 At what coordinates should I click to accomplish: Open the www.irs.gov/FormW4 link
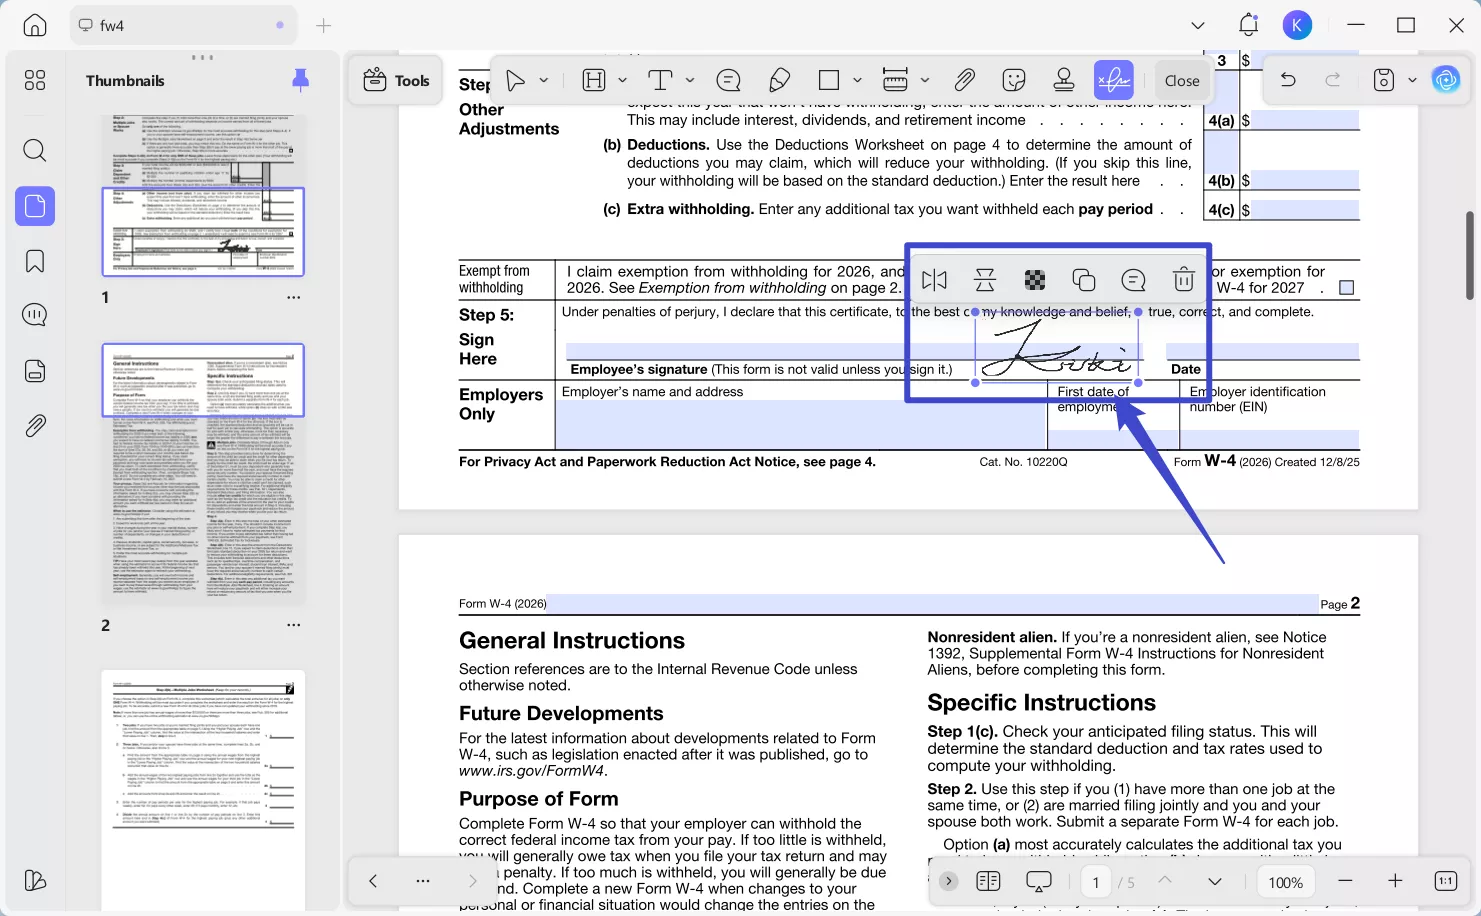point(531,772)
